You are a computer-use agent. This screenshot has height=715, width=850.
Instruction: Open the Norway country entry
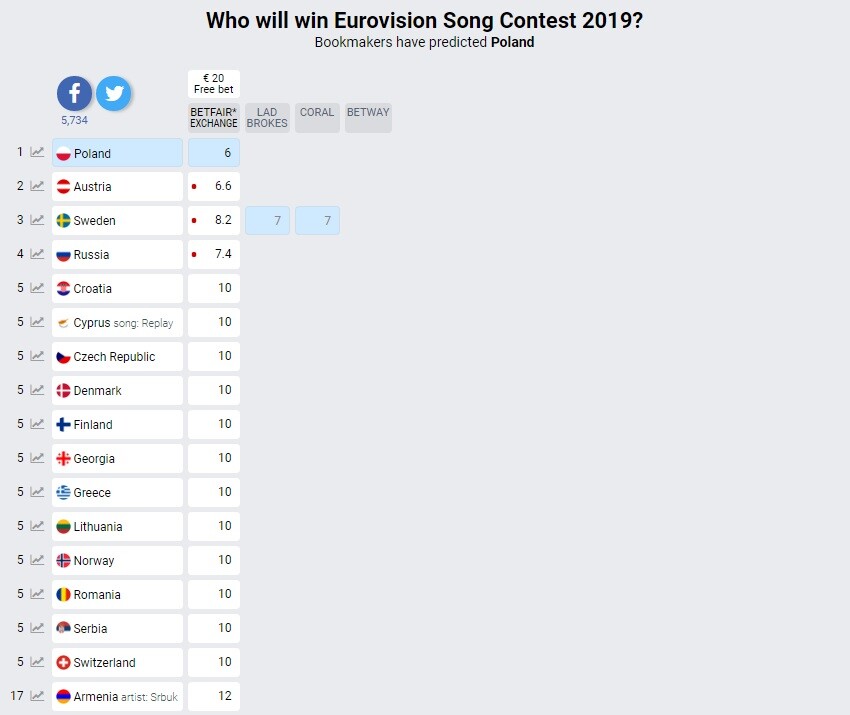tap(117, 561)
